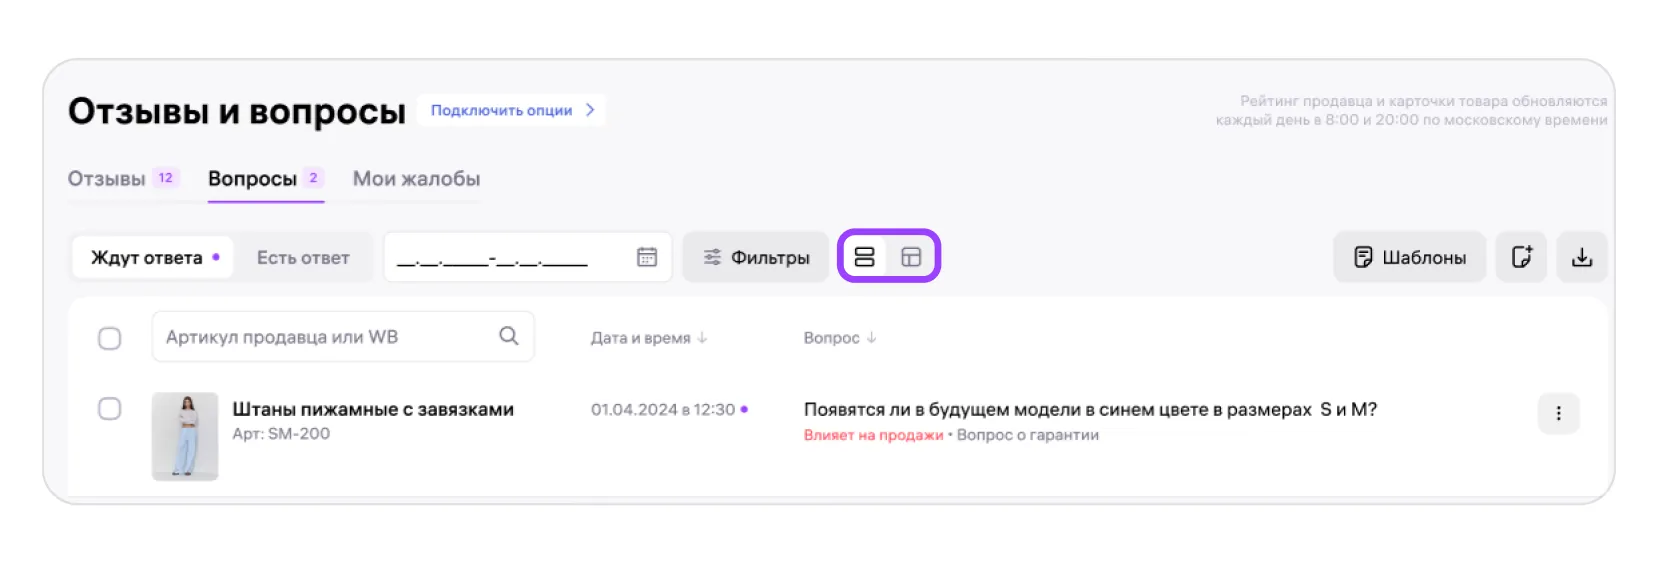
Task: Open the calendar date picker icon
Action: click(647, 257)
